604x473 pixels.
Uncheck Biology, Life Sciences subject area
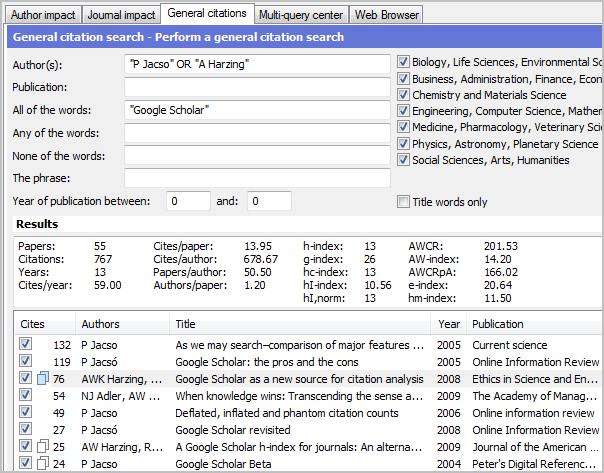click(x=403, y=62)
